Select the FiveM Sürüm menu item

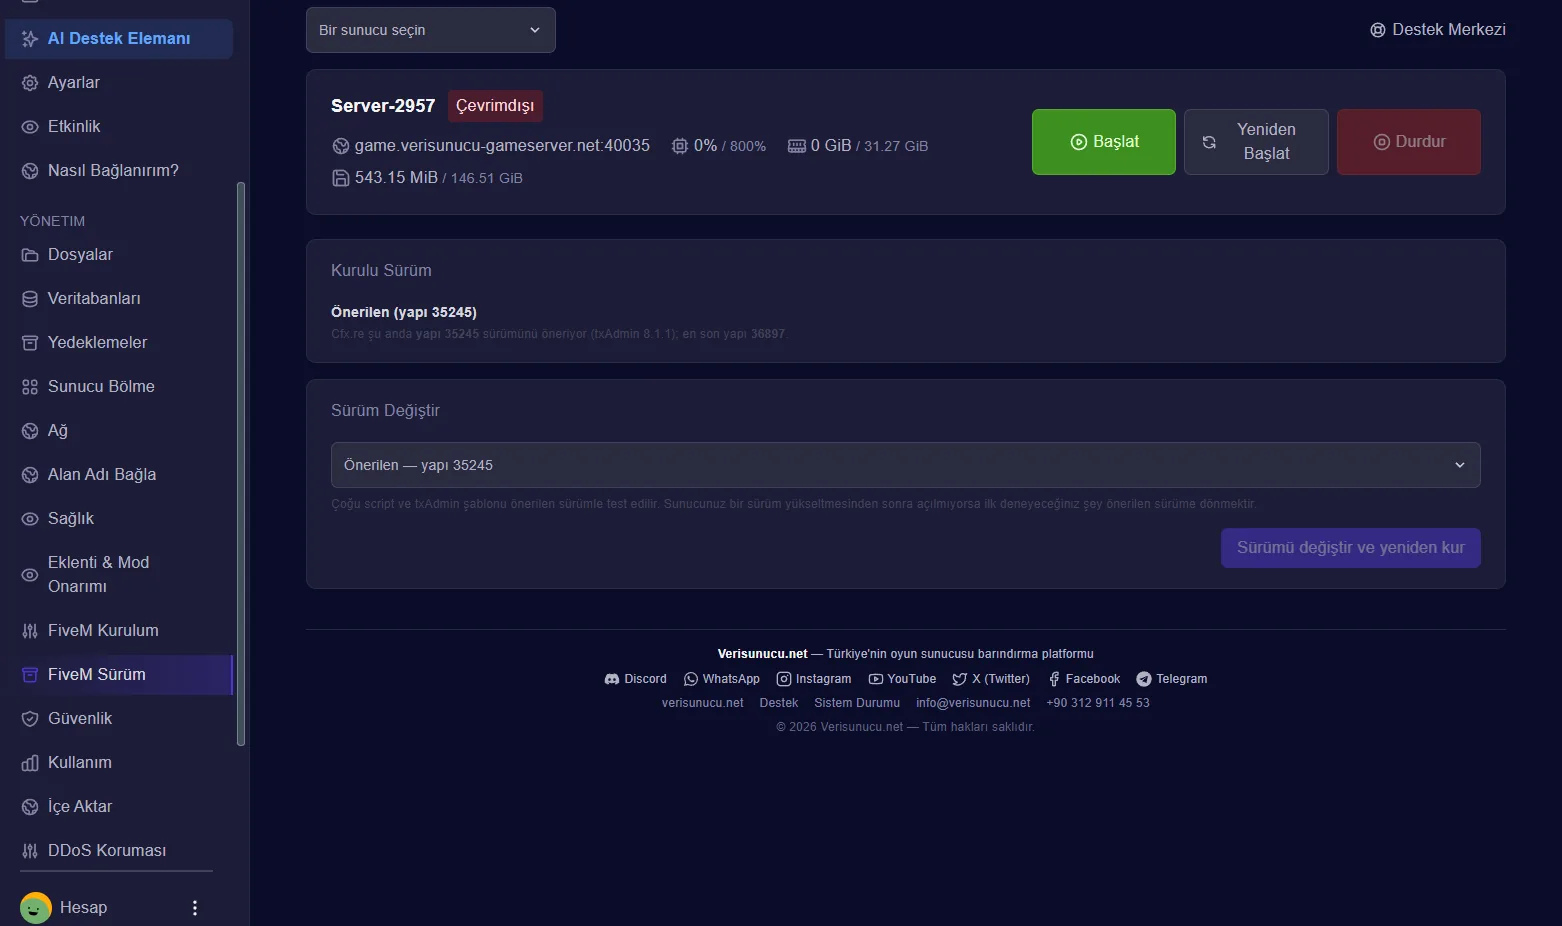click(x=119, y=675)
